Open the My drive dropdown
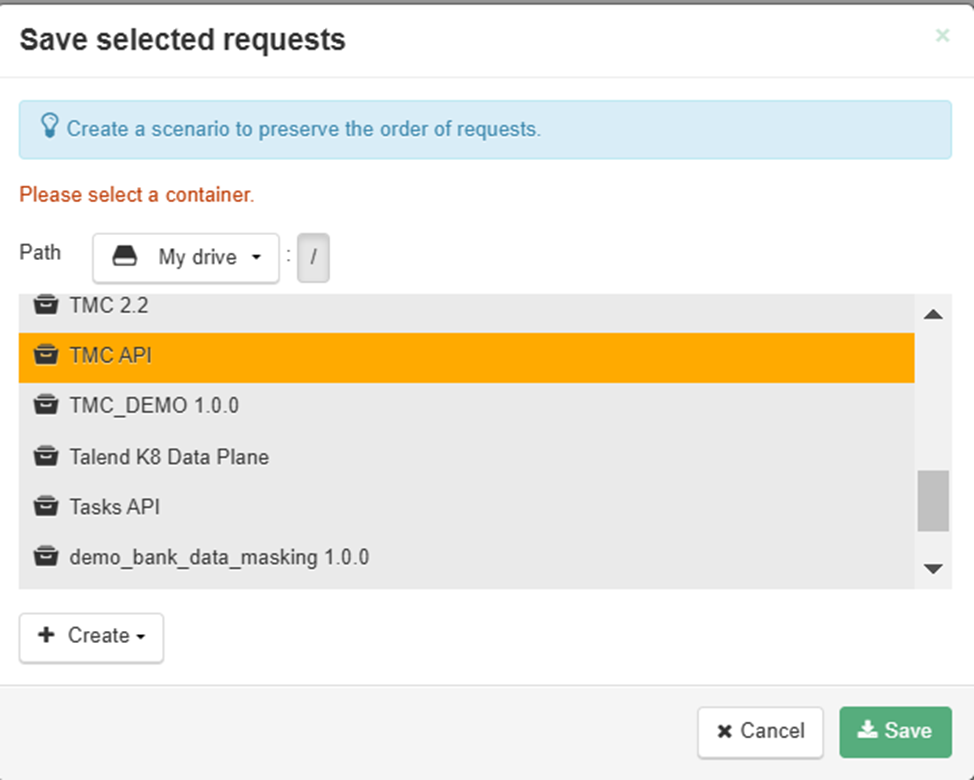This screenshot has height=780, width=974. click(x=186, y=258)
